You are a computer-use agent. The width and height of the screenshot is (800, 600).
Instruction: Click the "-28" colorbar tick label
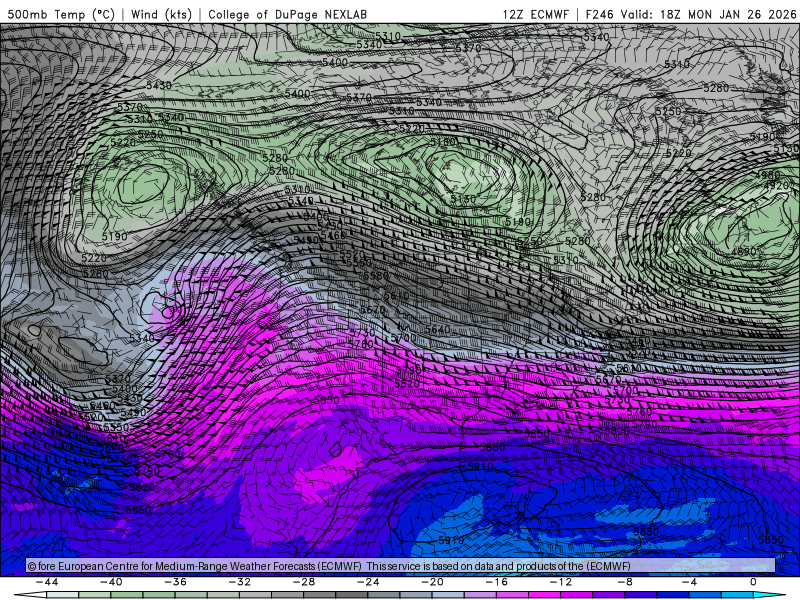coord(304,582)
